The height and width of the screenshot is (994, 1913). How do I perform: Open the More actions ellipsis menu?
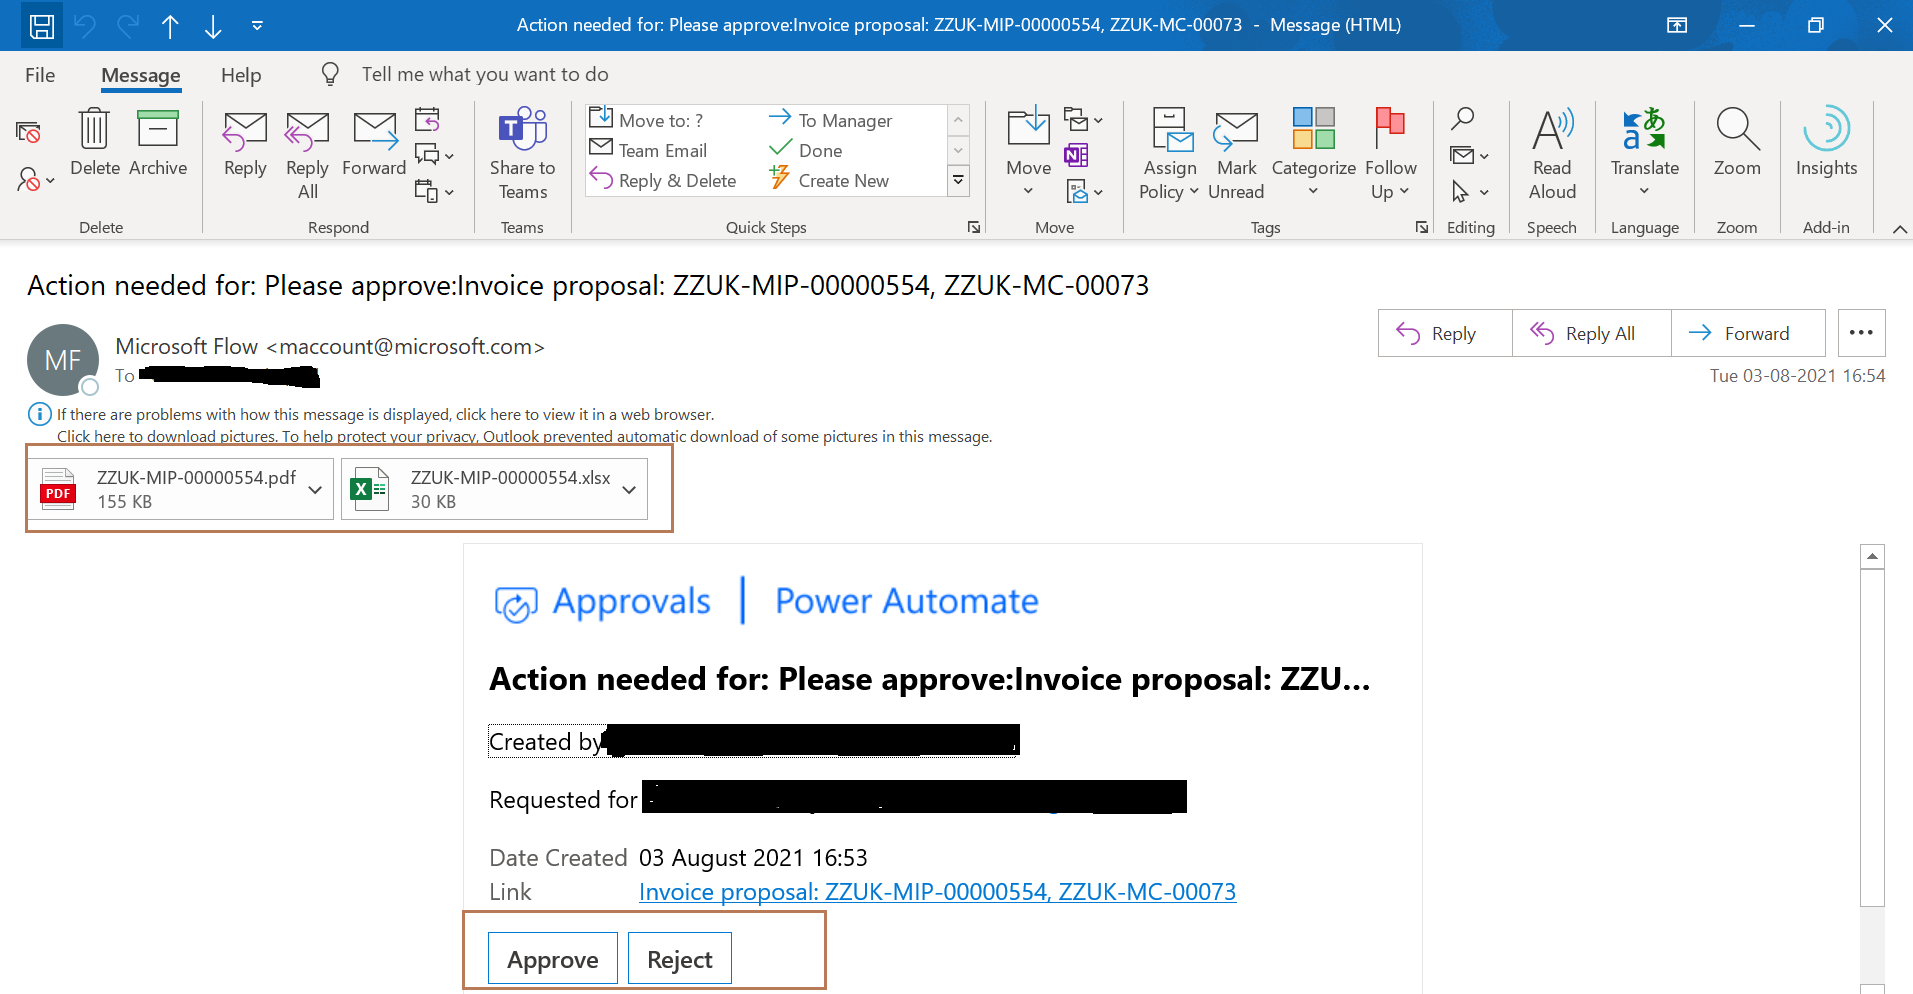pyautogui.click(x=1861, y=333)
